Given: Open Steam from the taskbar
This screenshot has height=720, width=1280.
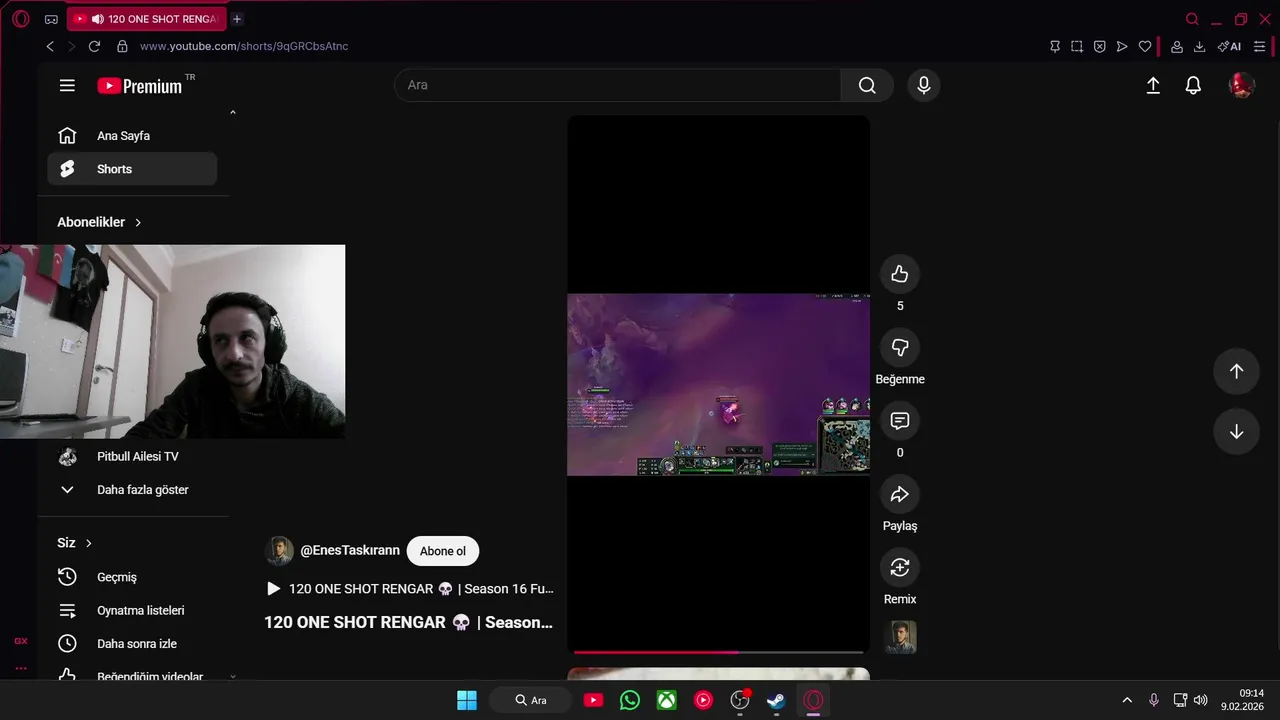Looking at the screenshot, I should click(x=777, y=700).
